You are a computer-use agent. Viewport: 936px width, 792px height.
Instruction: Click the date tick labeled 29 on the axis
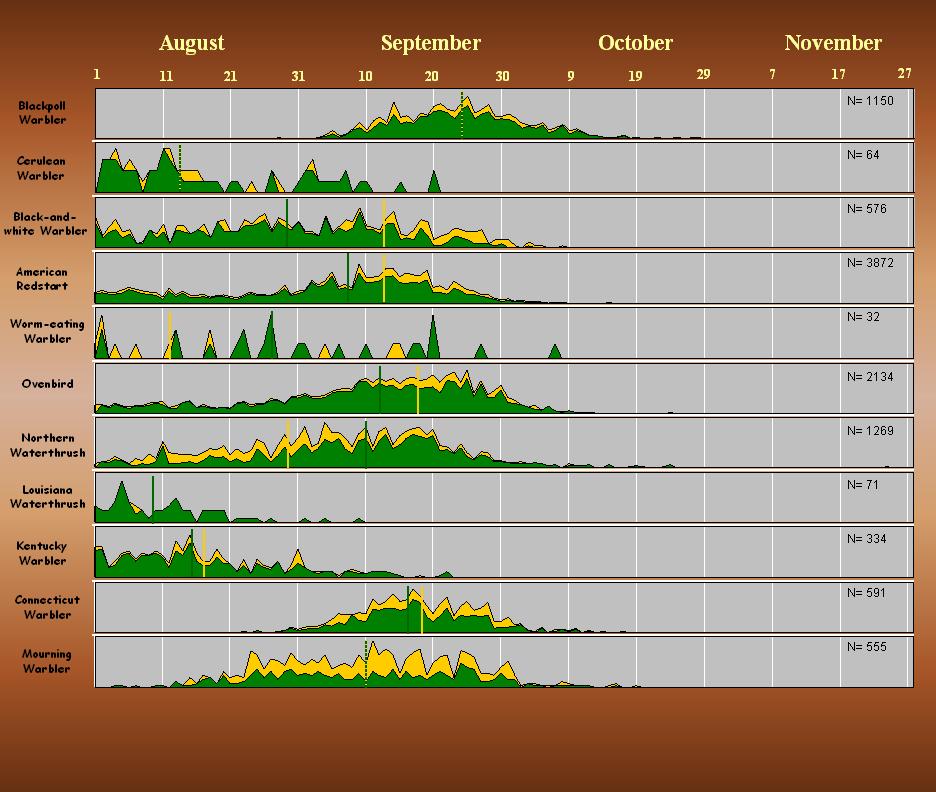point(703,75)
